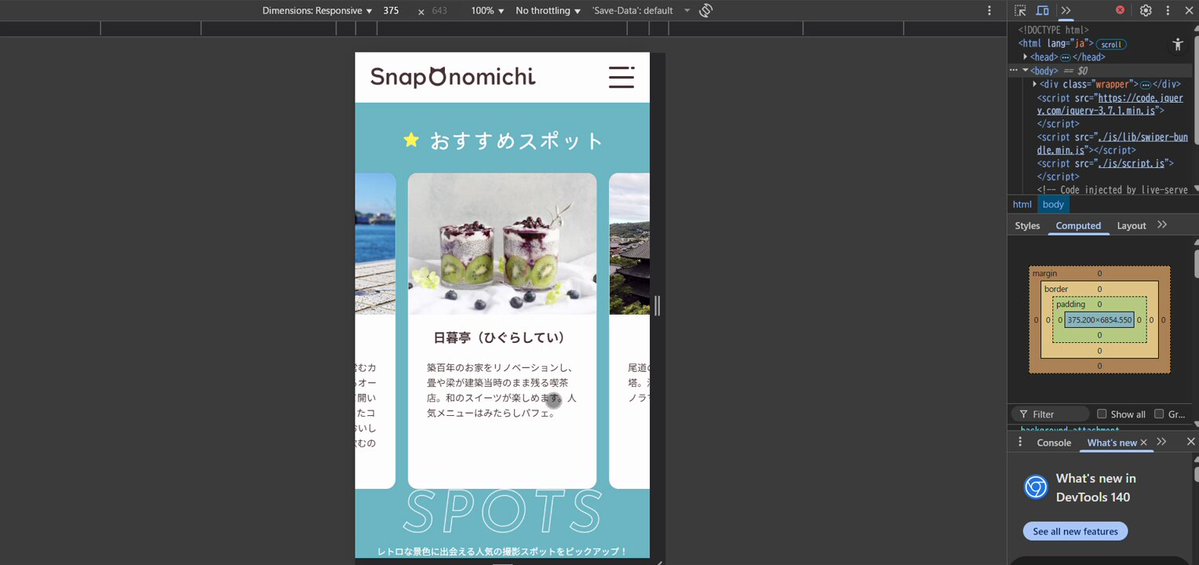The image size is (1199, 565).
Task: Toggle the device toolbar icon
Action: pyautogui.click(x=1042, y=11)
